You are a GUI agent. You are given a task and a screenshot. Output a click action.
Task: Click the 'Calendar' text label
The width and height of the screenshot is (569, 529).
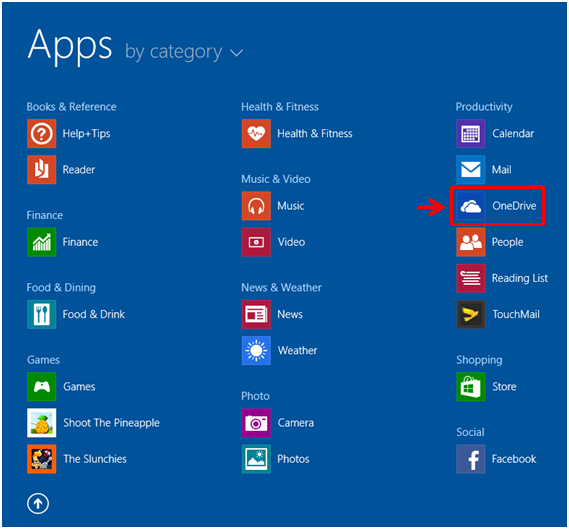(513, 134)
